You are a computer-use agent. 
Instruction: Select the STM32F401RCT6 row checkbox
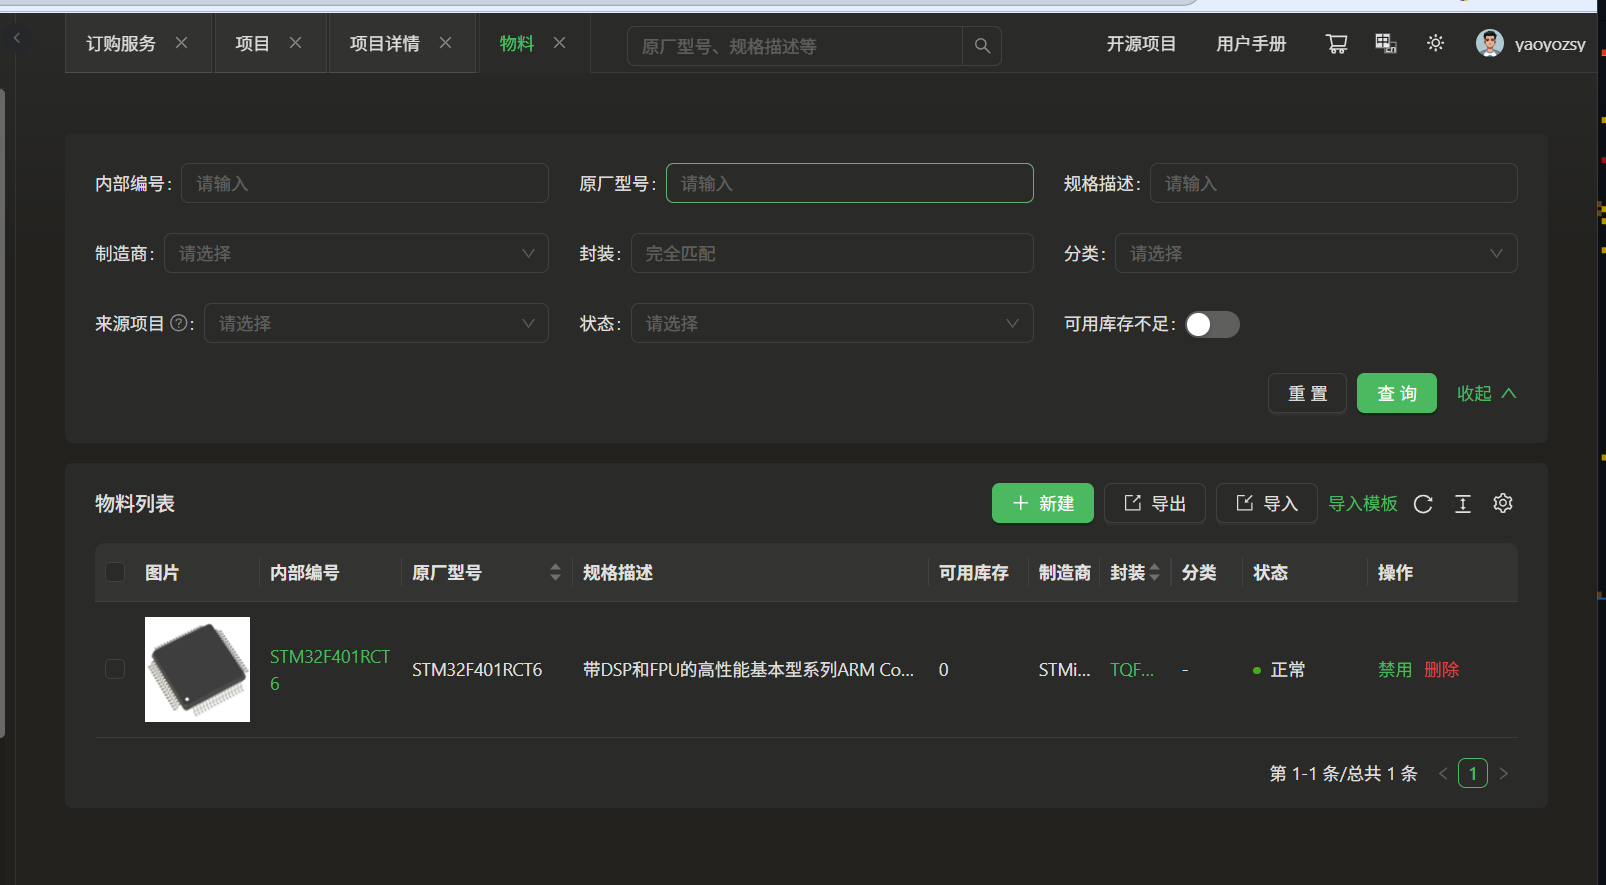click(x=115, y=669)
